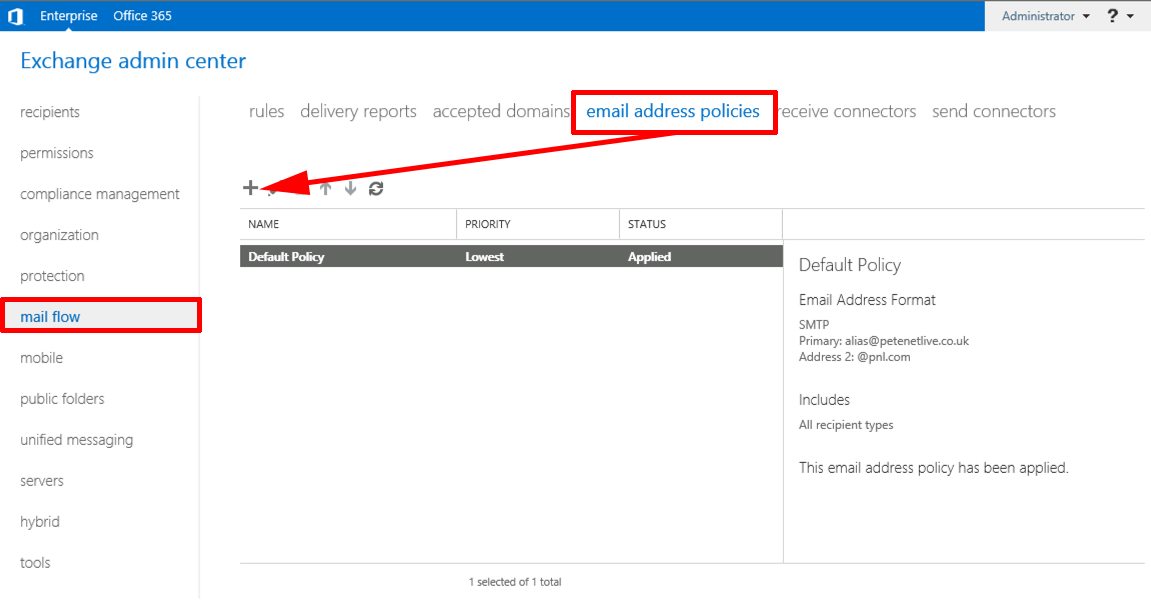Click the Office logo icon
Viewport: 1151px width, 614px height.
click(14, 15)
